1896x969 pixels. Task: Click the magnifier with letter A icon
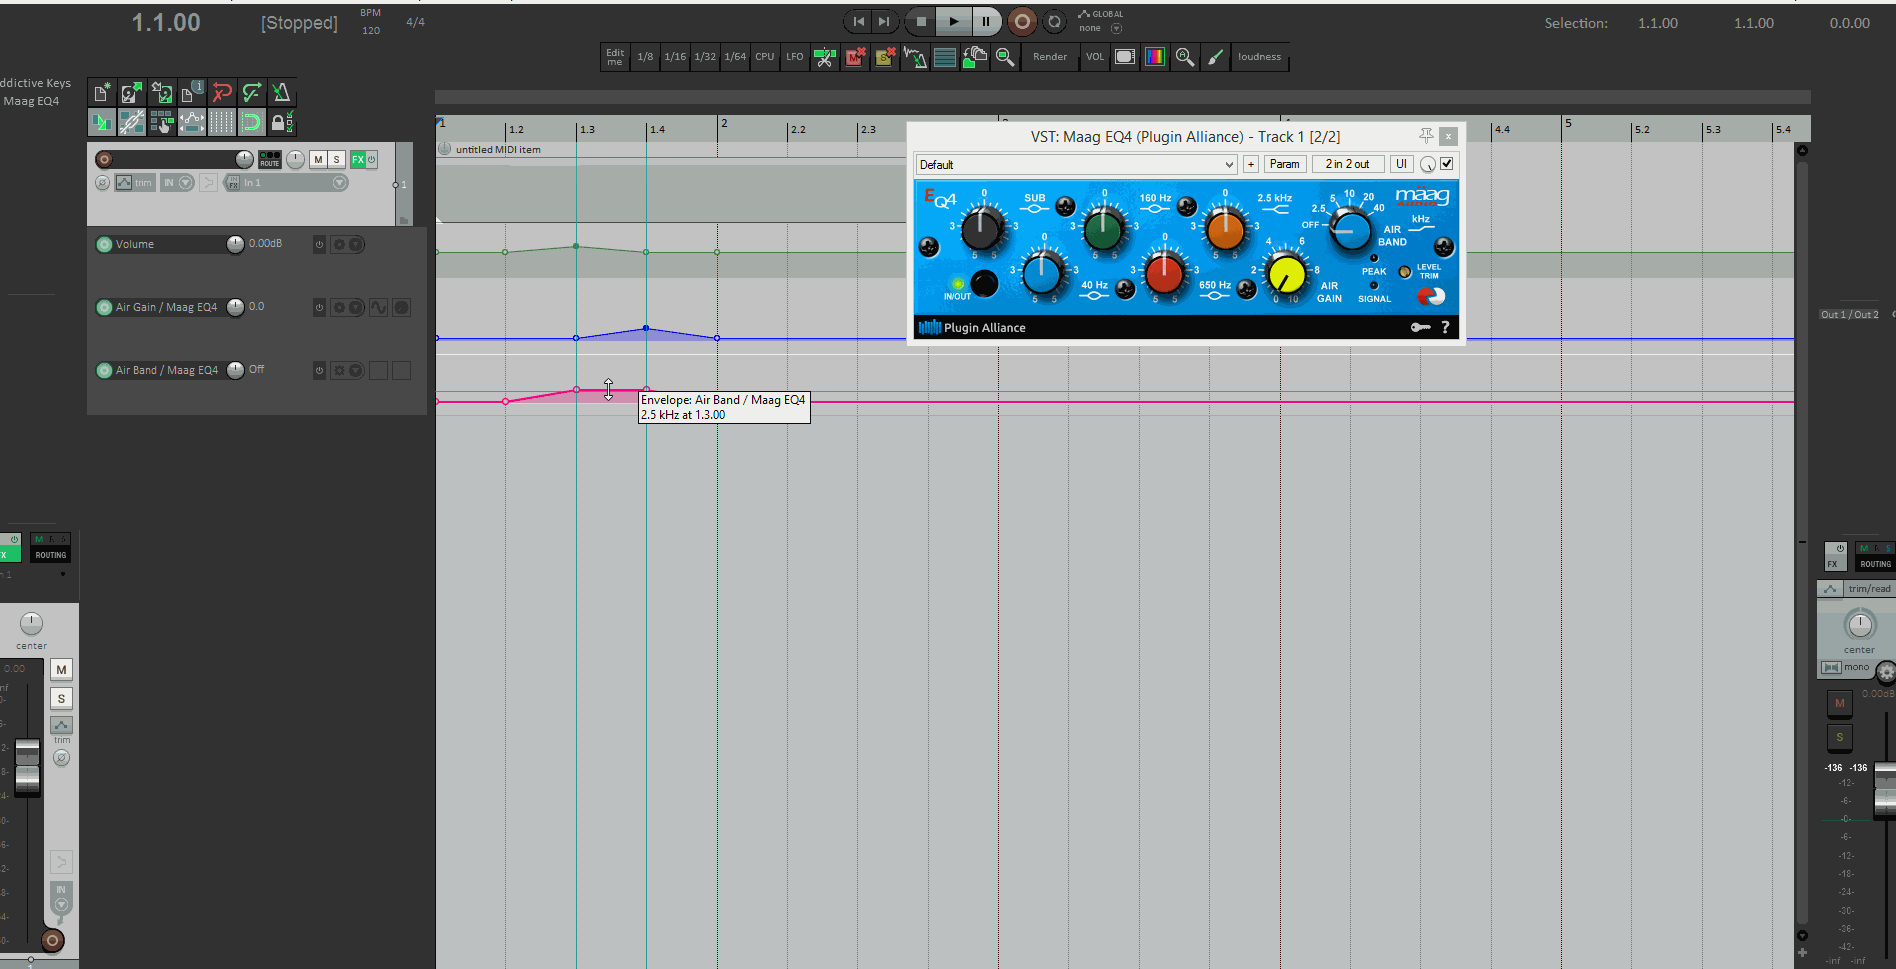(1185, 57)
